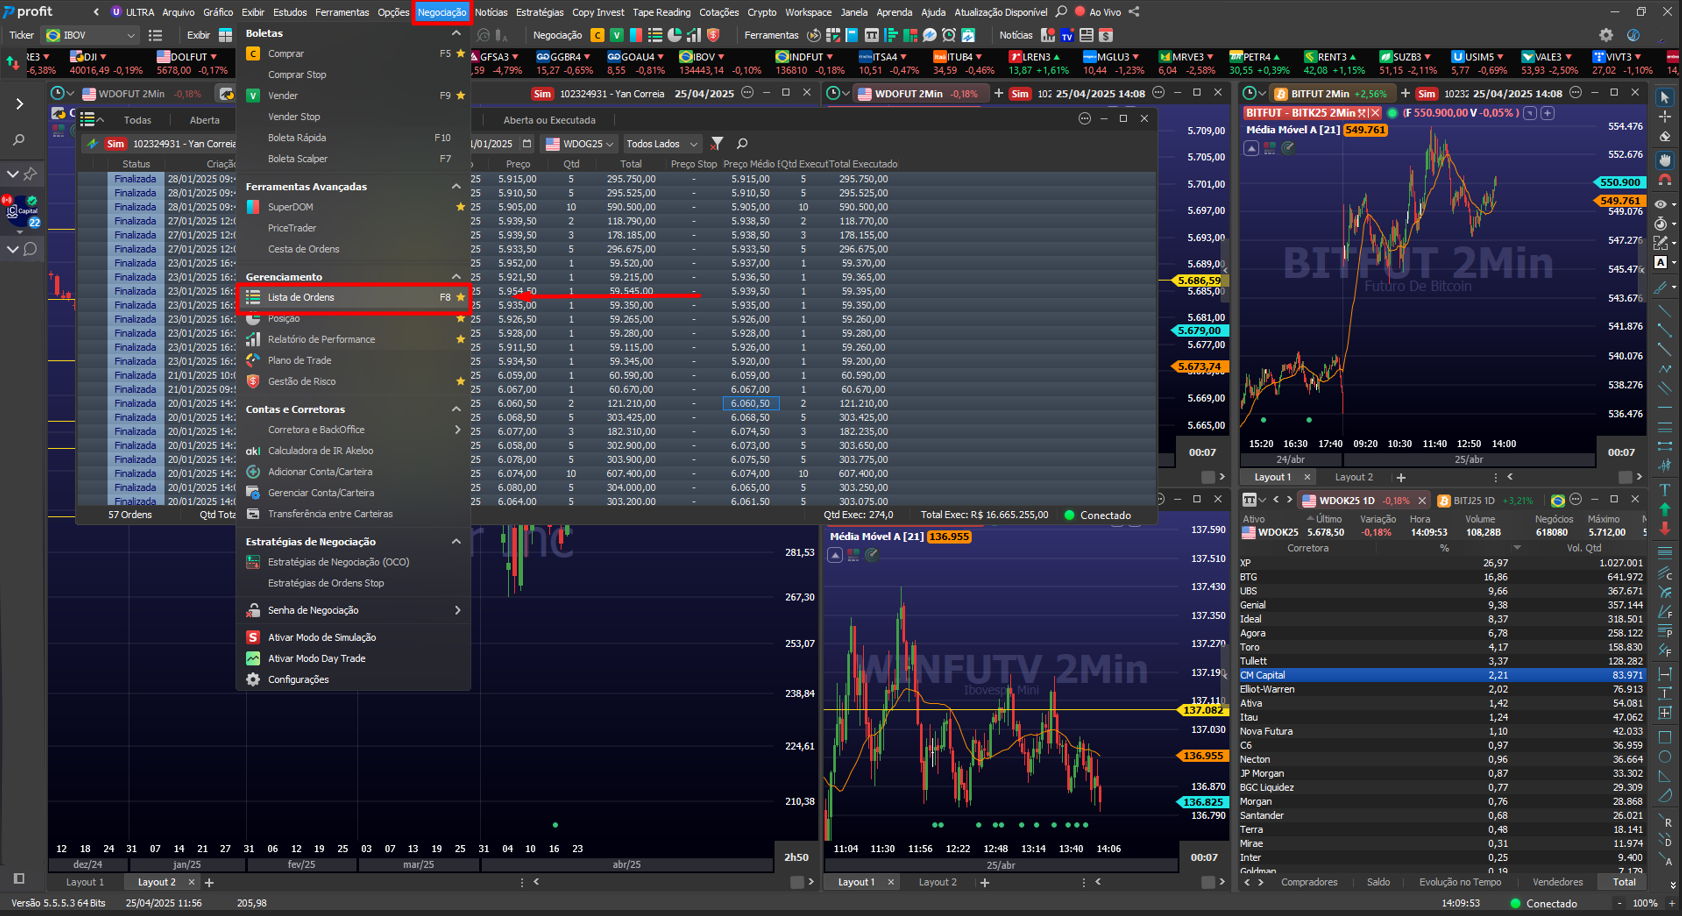Select the CM Capital broker row
The image size is (1682, 916).
click(1444, 675)
